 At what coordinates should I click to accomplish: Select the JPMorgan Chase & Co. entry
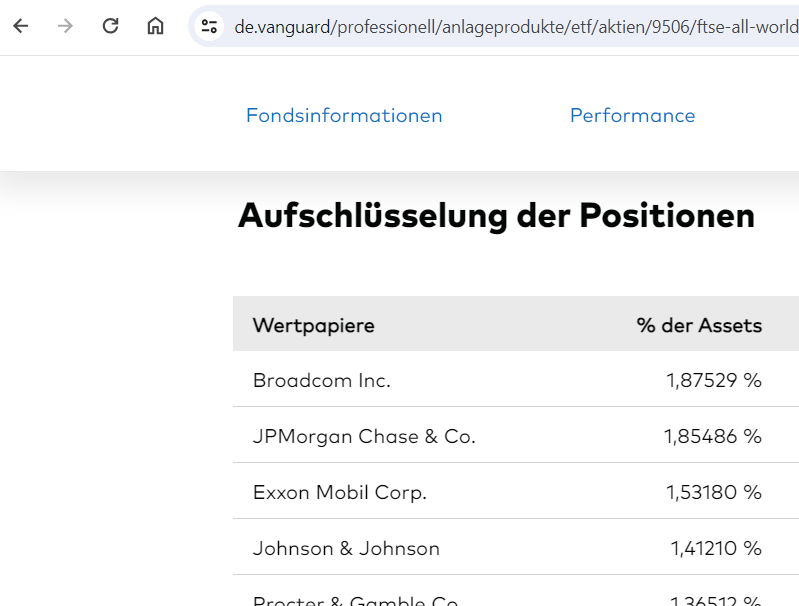tap(364, 436)
